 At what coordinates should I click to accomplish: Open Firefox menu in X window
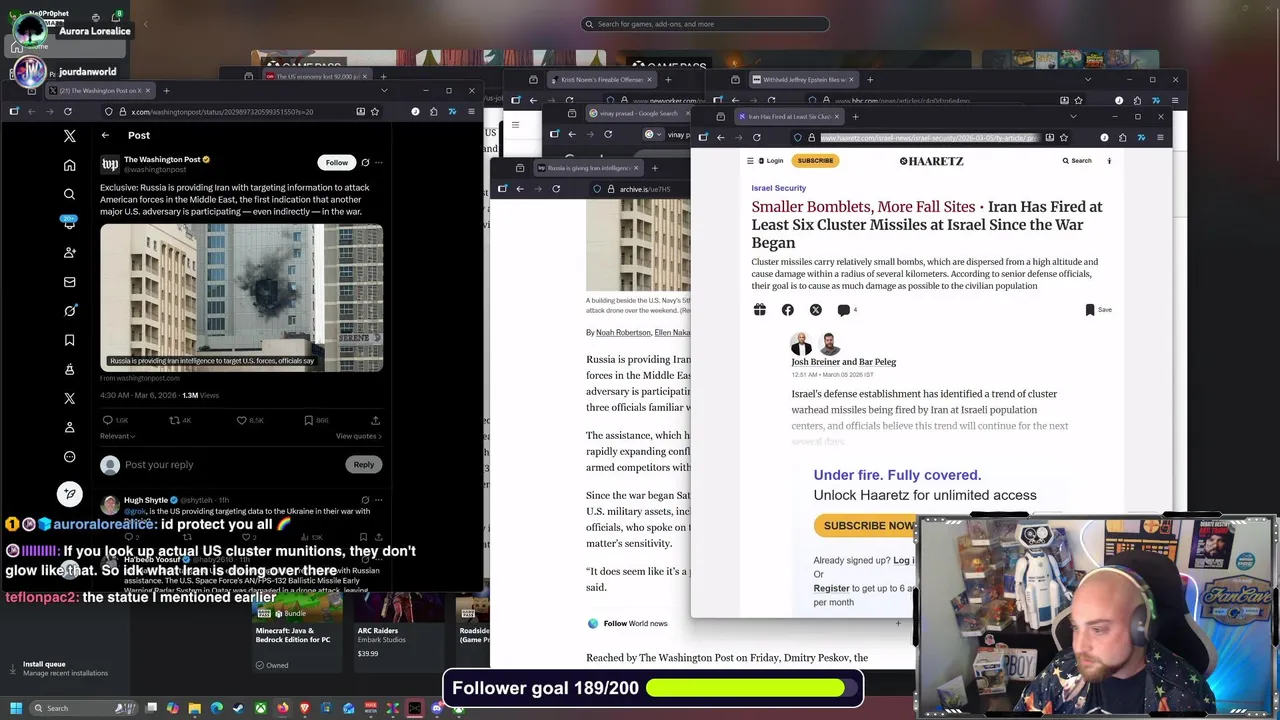pyautogui.click(x=470, y=111)
